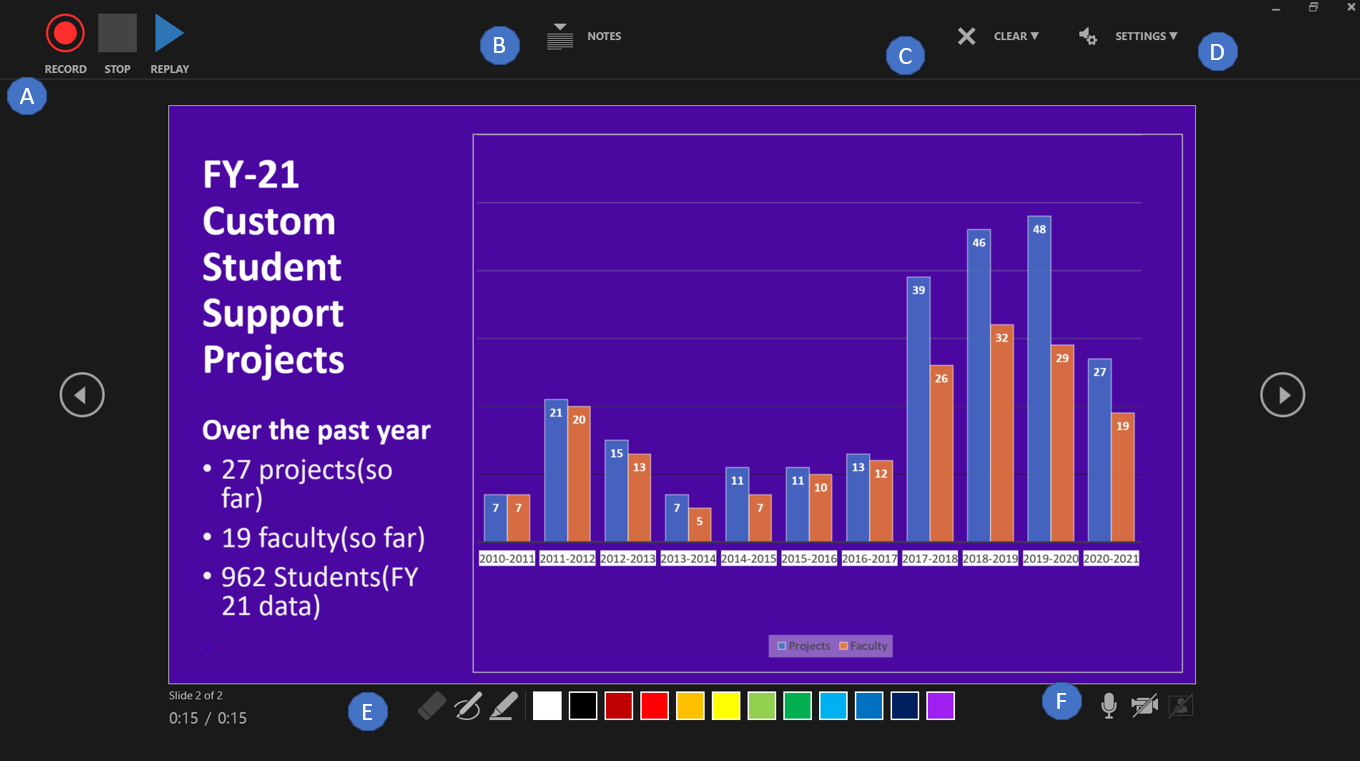Screen dimensions: 1360x761
Task: Click the X icon beside Clear
Action: click(x=966, y=36)
